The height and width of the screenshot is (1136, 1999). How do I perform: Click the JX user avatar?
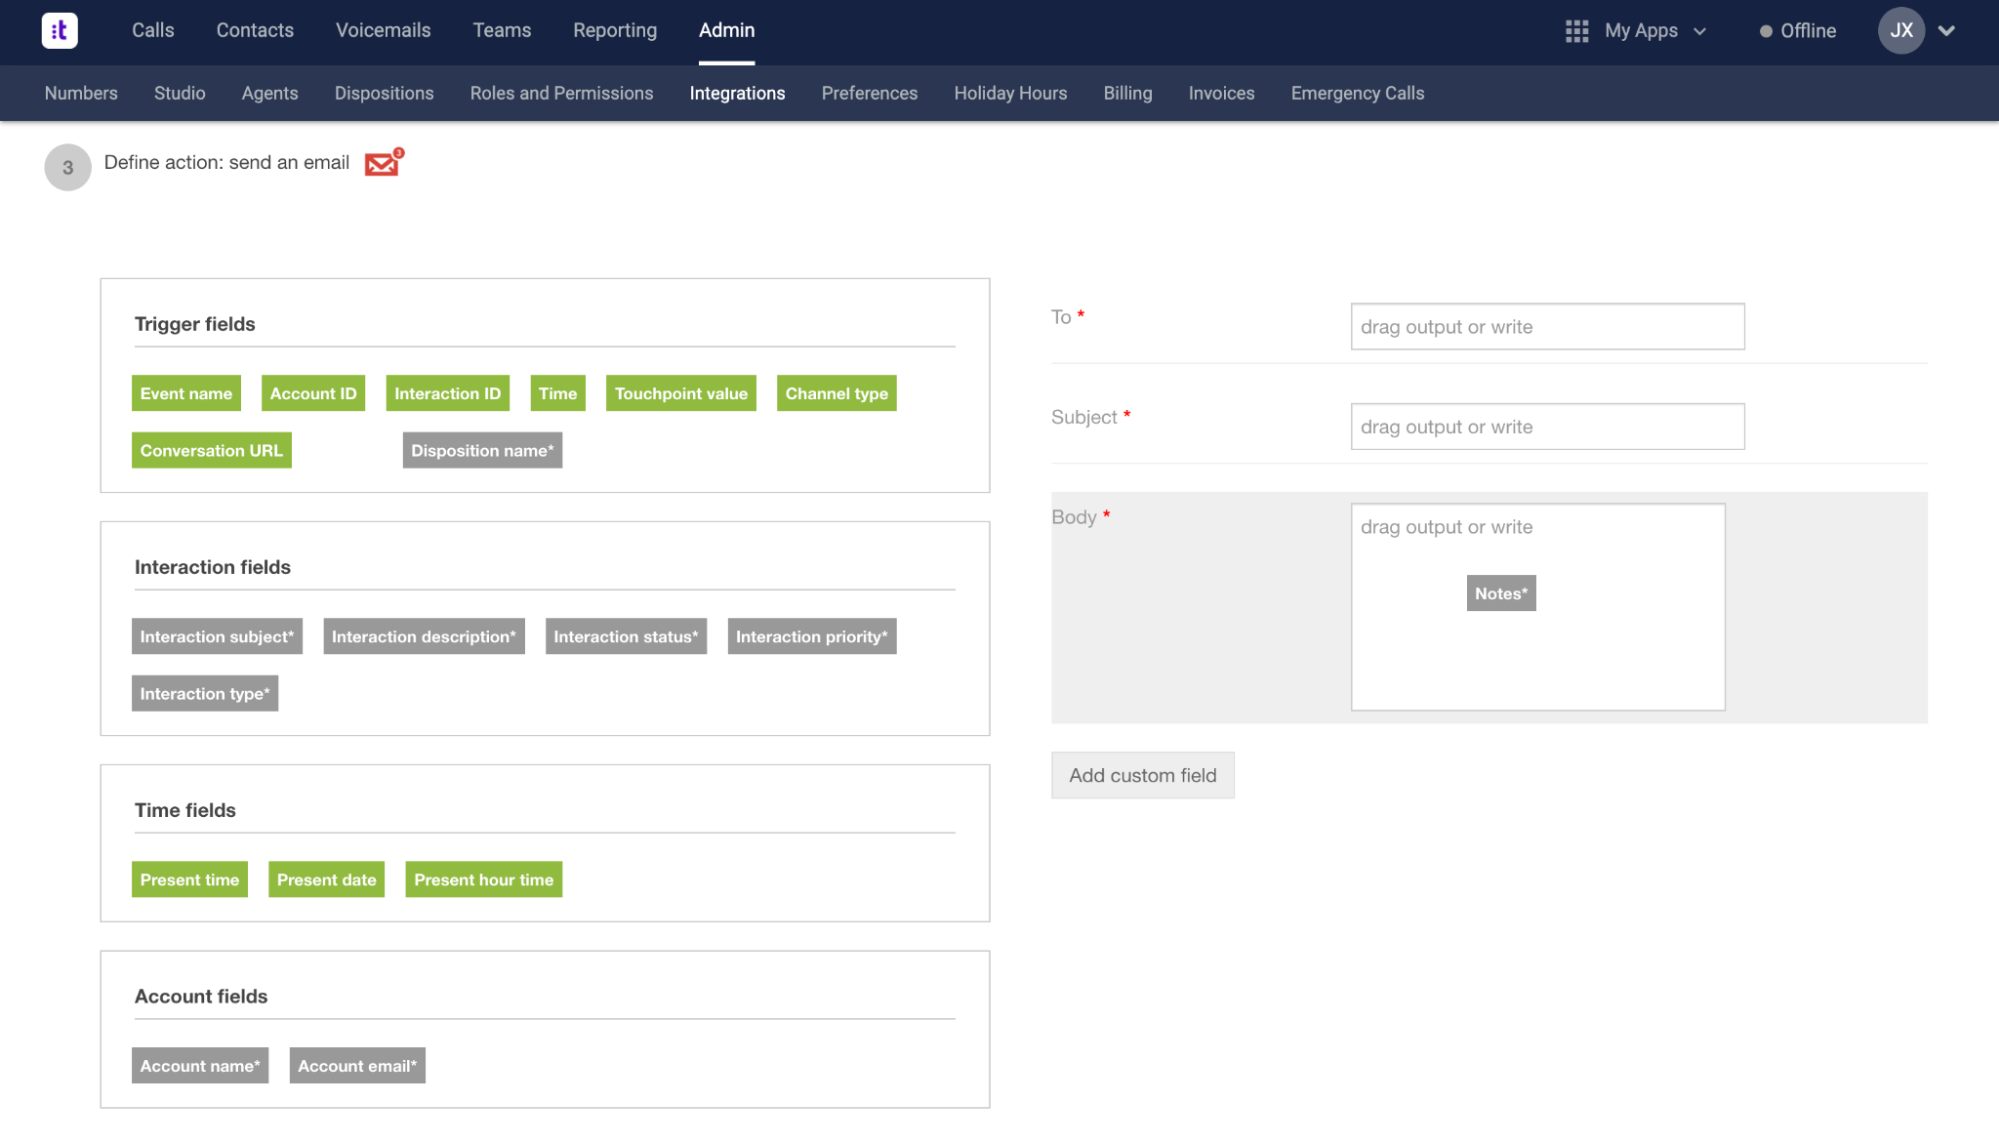(1901, 31)
